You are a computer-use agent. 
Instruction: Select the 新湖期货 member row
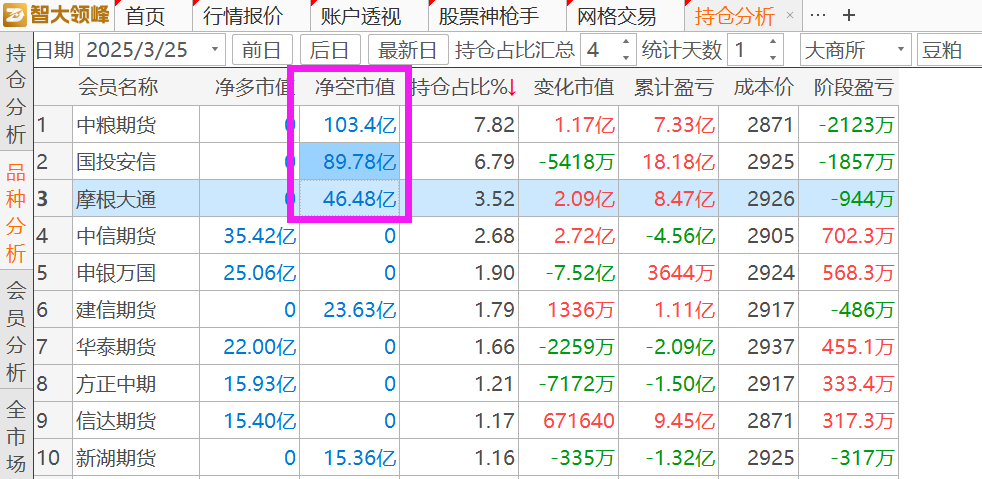(466, 458)
